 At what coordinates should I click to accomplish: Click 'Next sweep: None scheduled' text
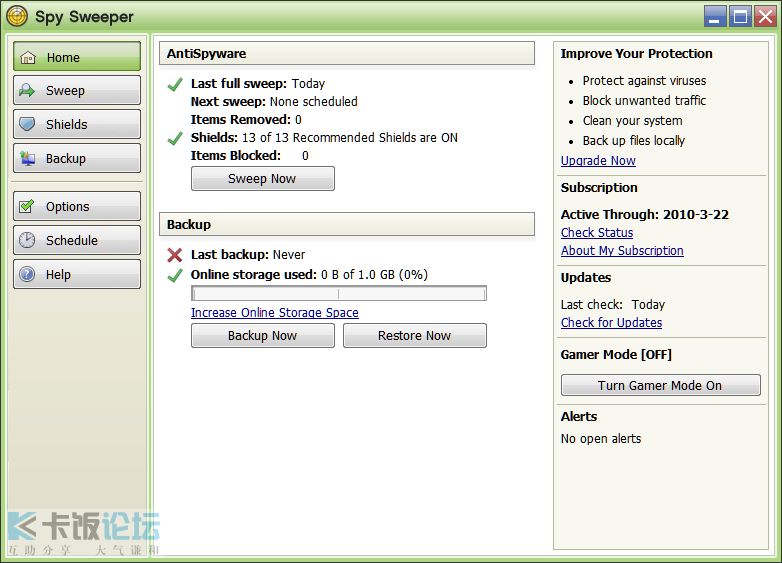coord(274,102)
